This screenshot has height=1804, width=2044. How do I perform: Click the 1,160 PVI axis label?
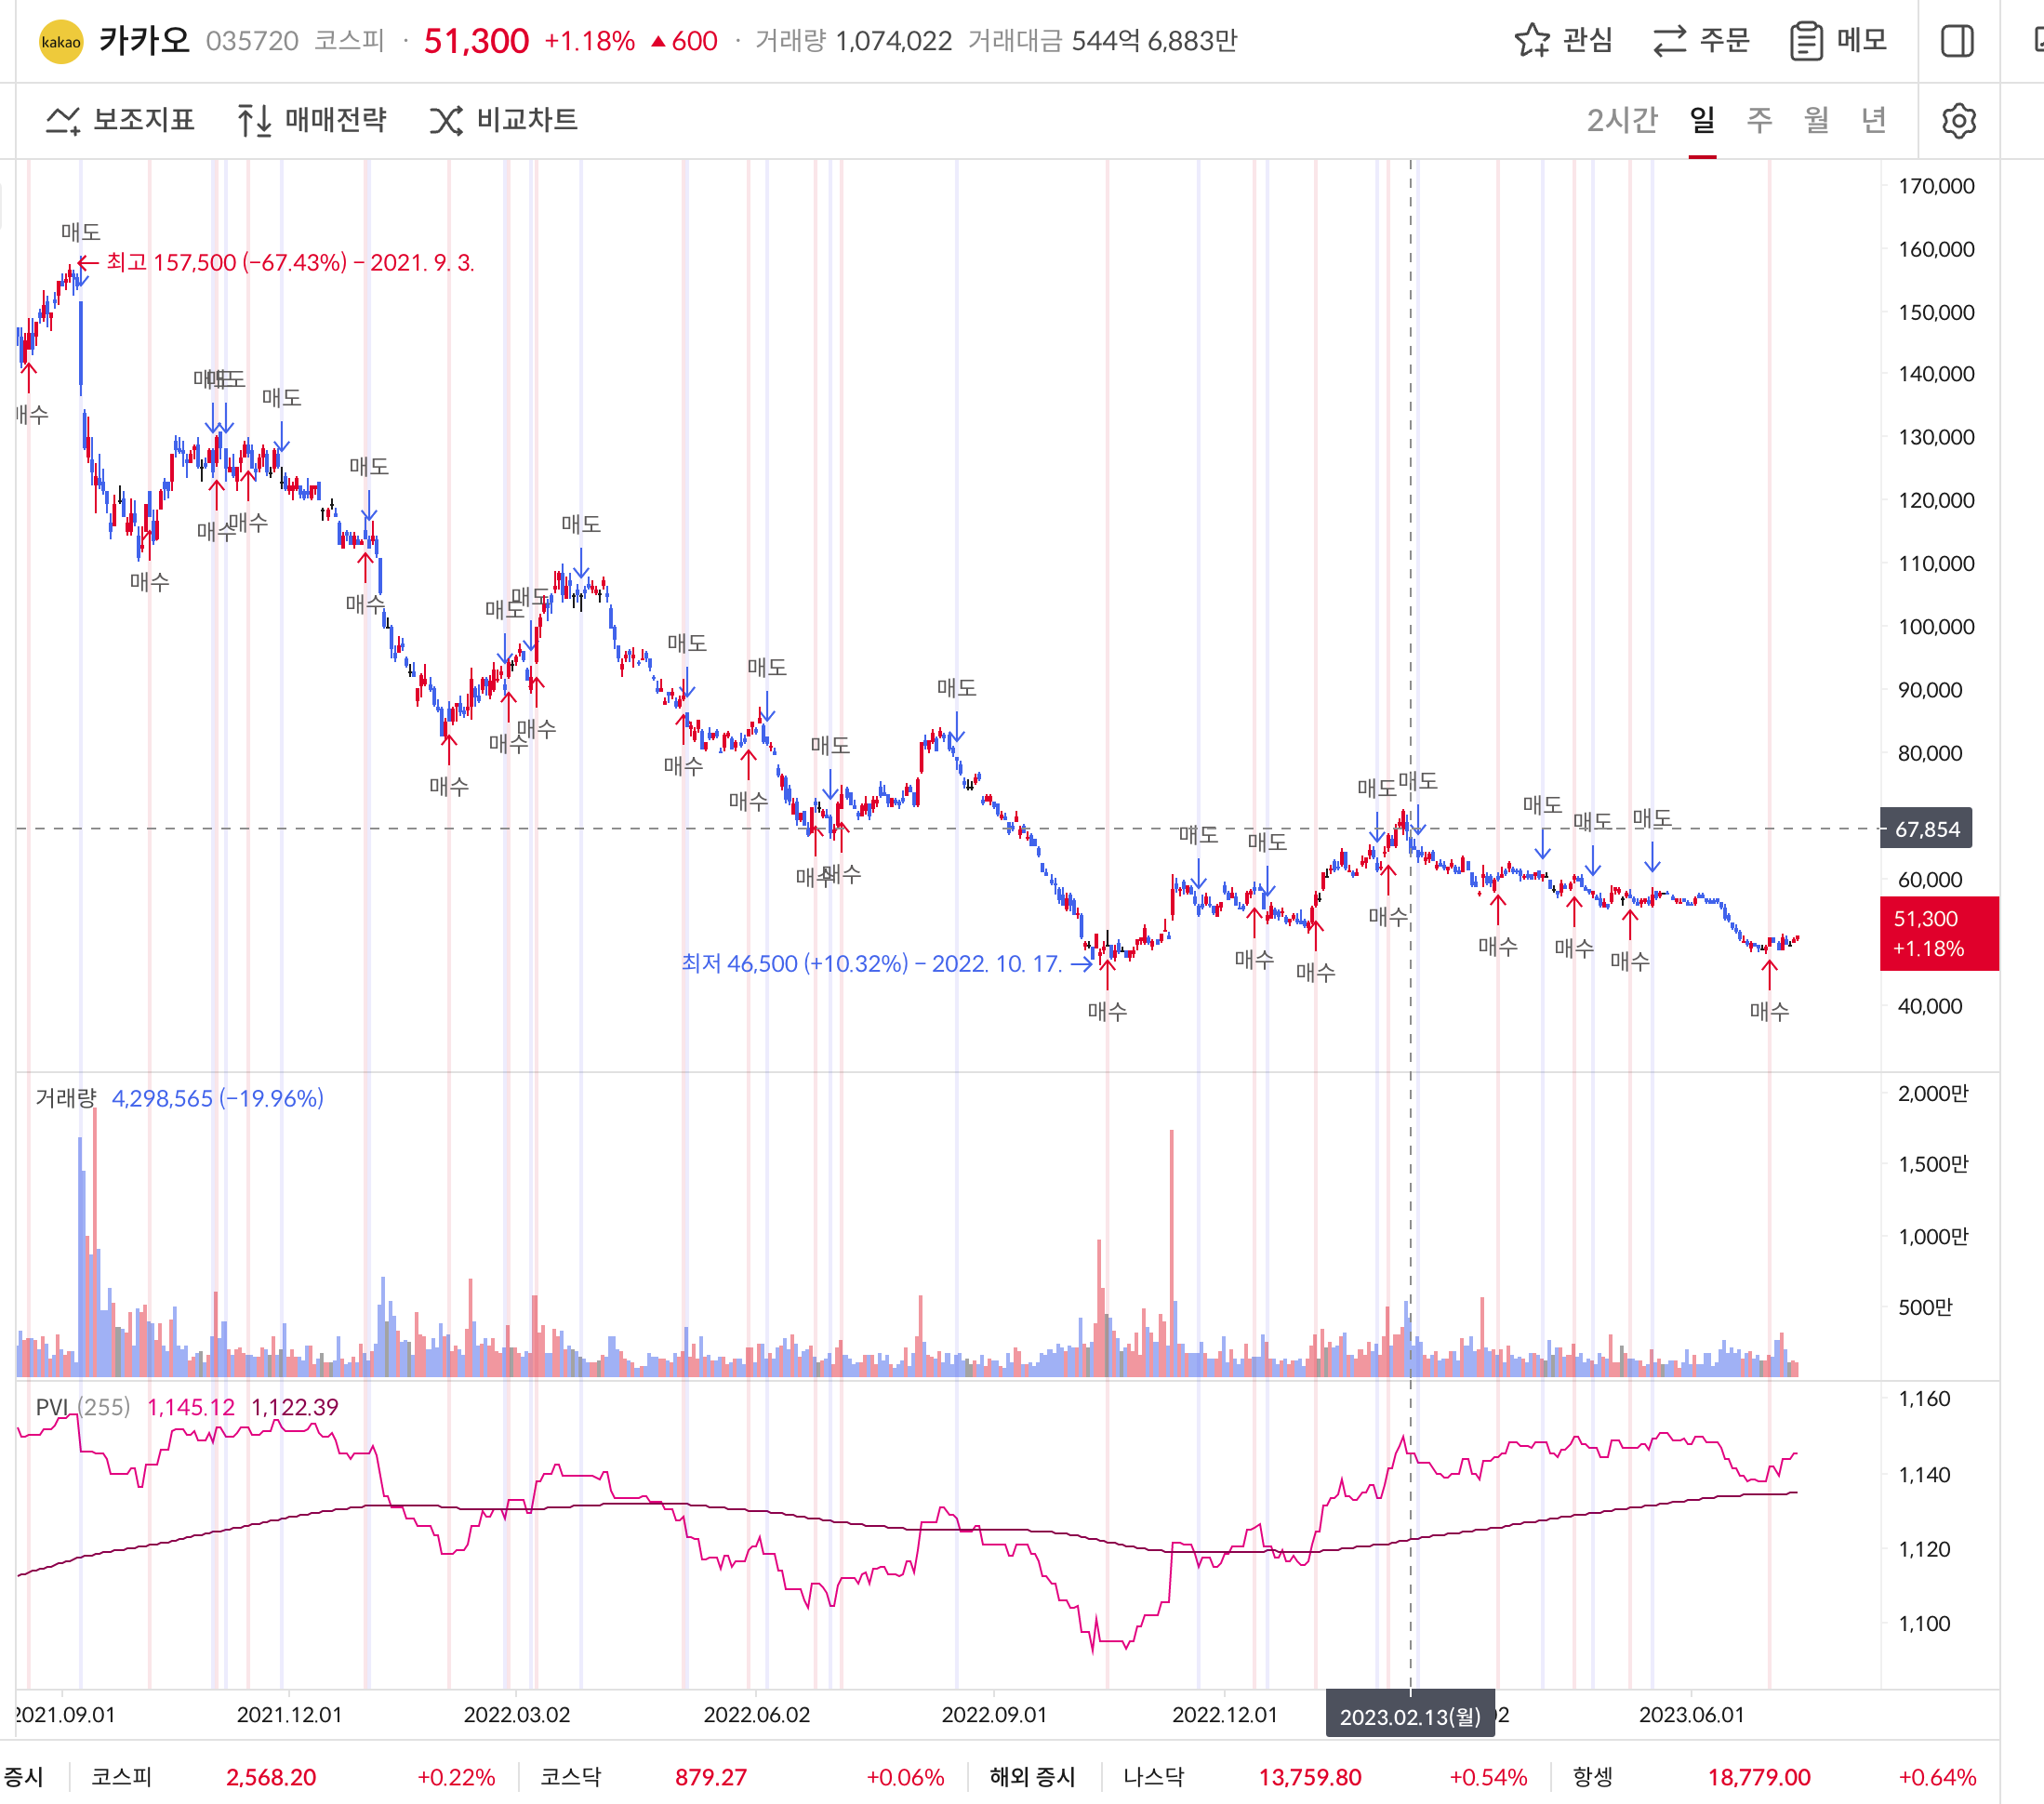[1924, 1399]
